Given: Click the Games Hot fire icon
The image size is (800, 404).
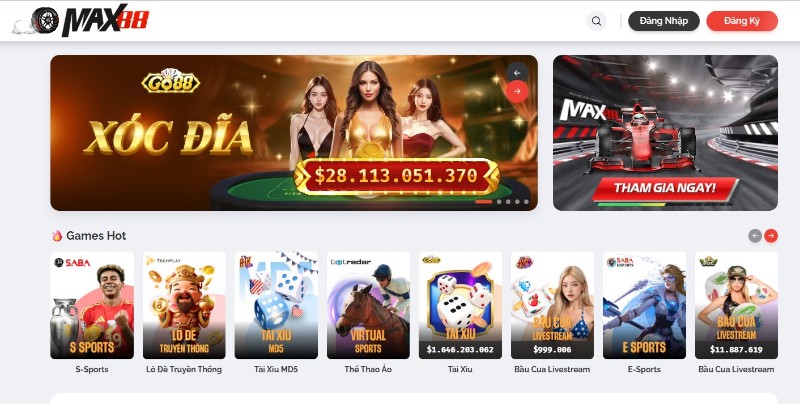Looking at the screenshot, I should pos(57,236).
